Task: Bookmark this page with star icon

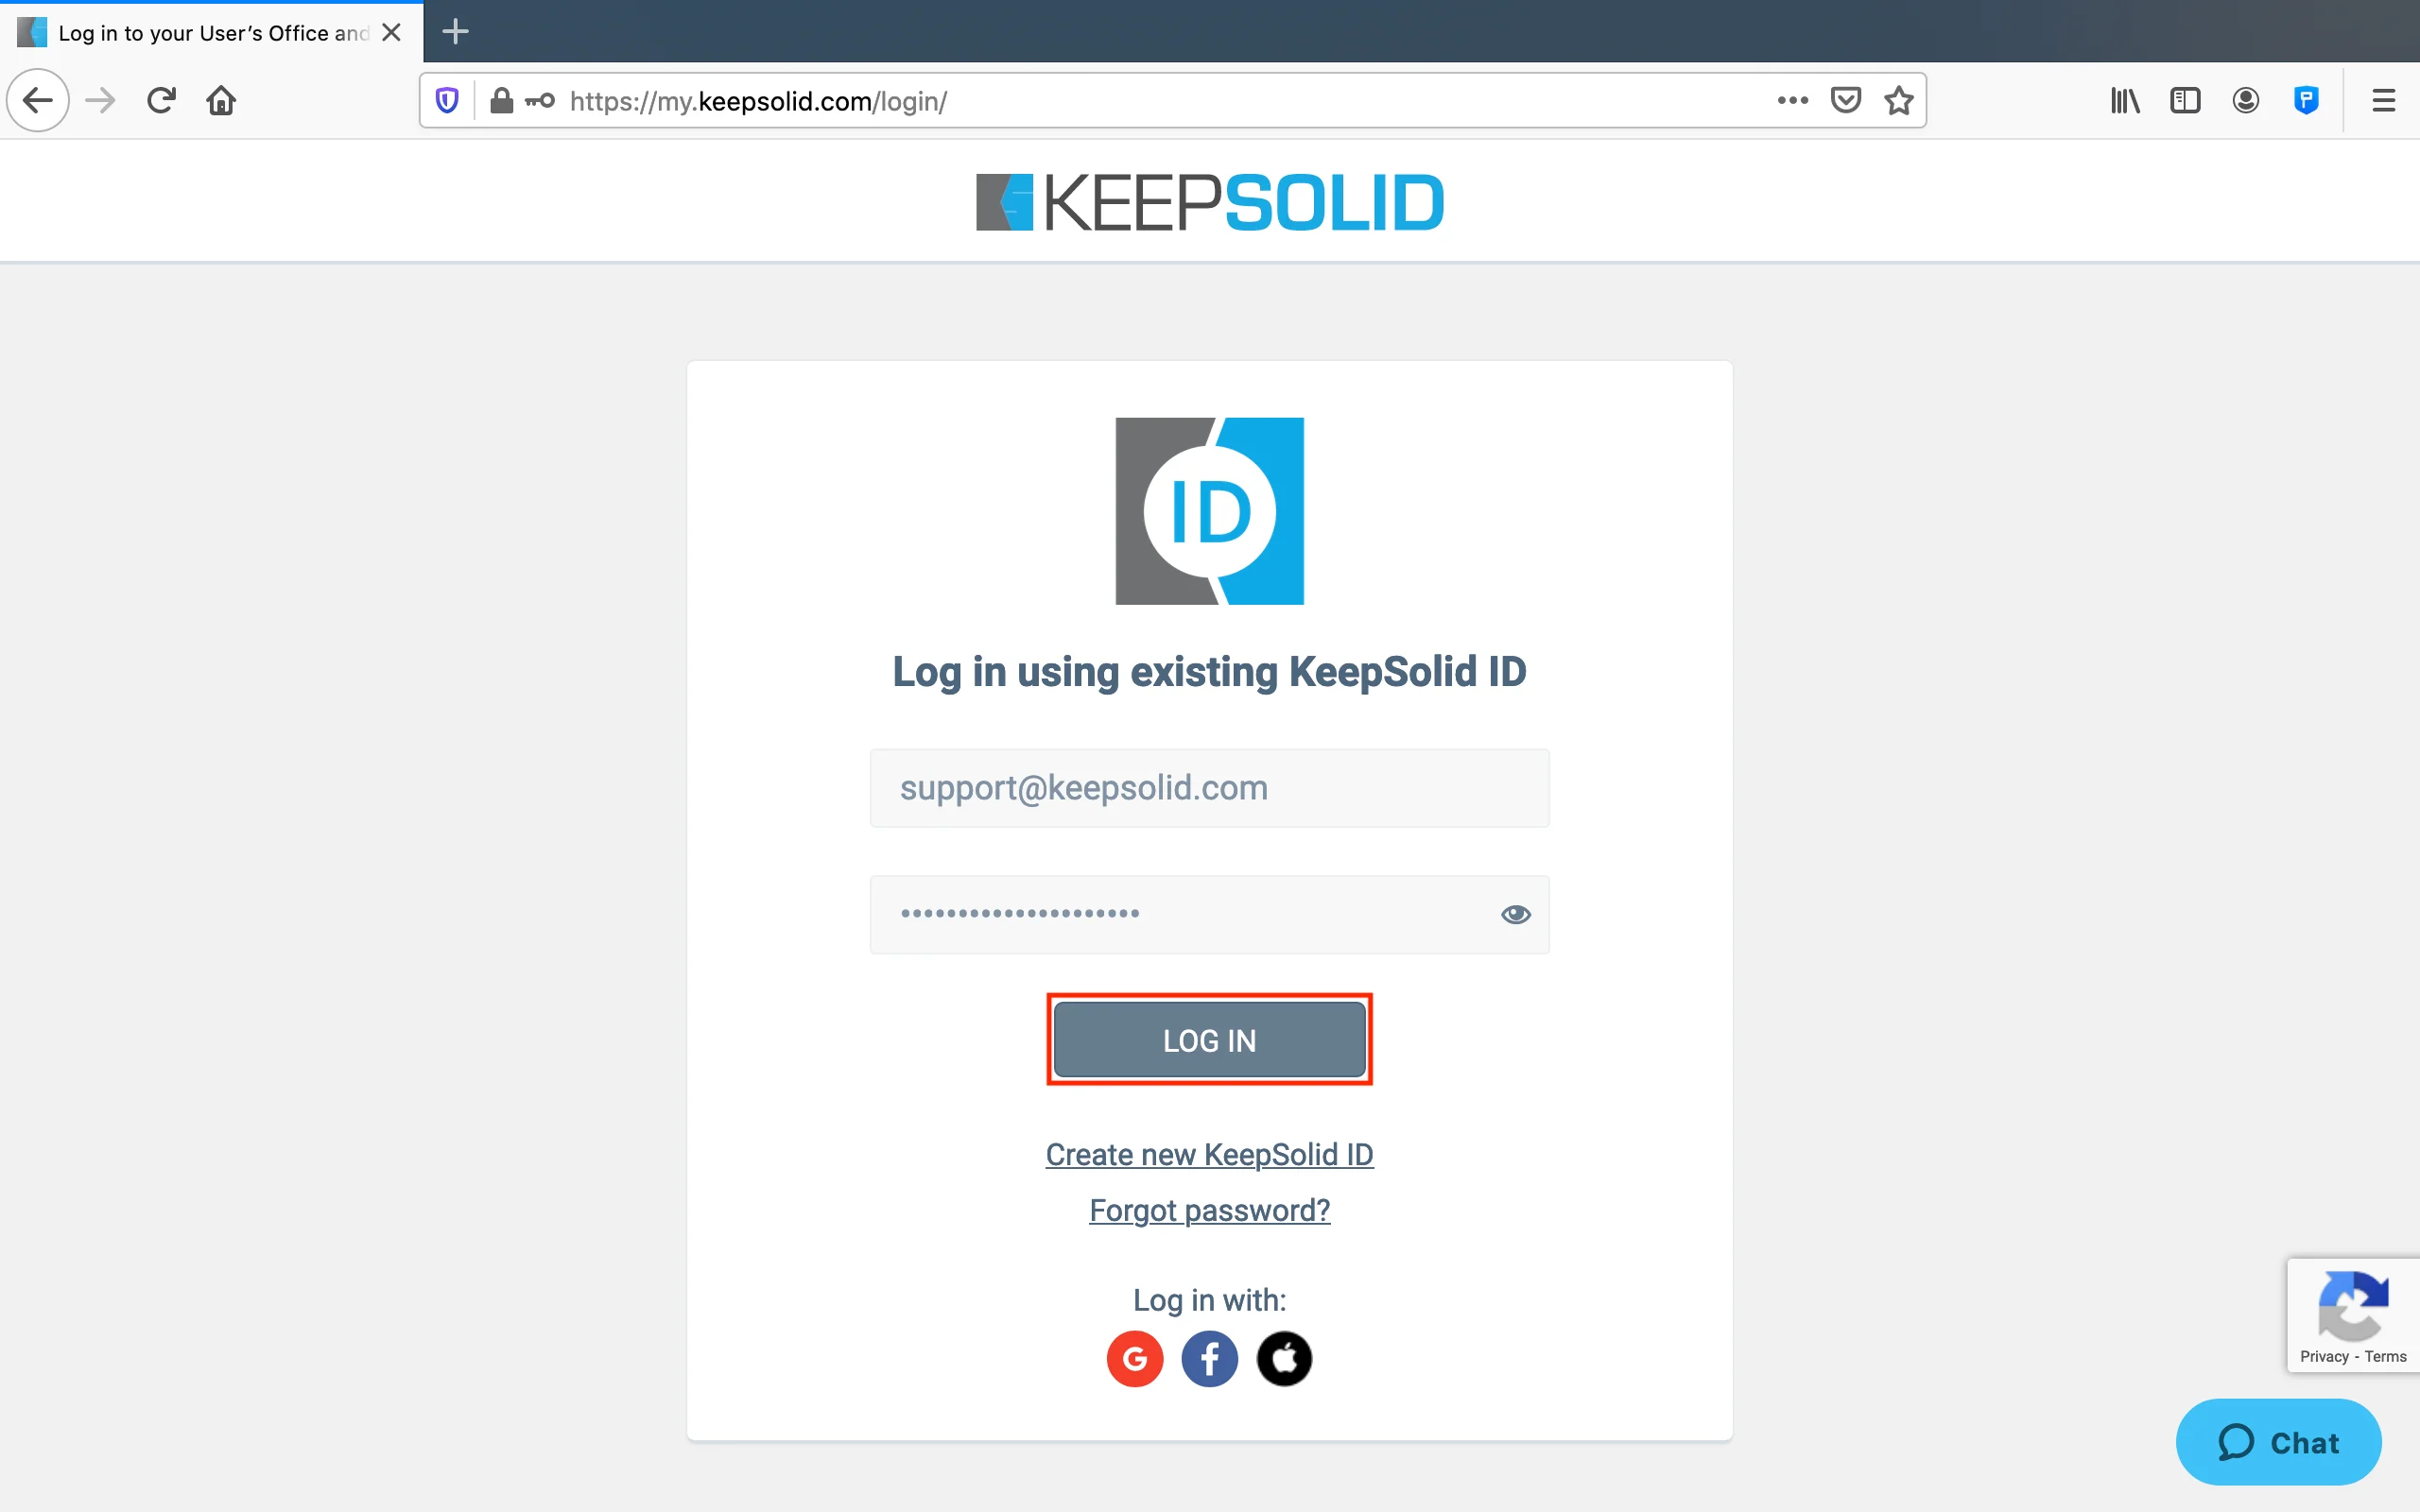Action: coord(1898,100)
